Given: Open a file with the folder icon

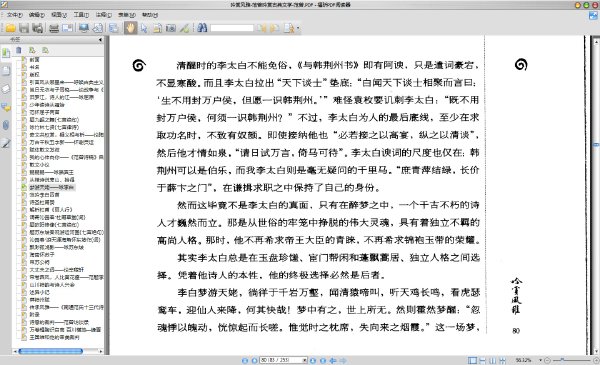Looking at the screenshot, I should [x=10, y=28].
